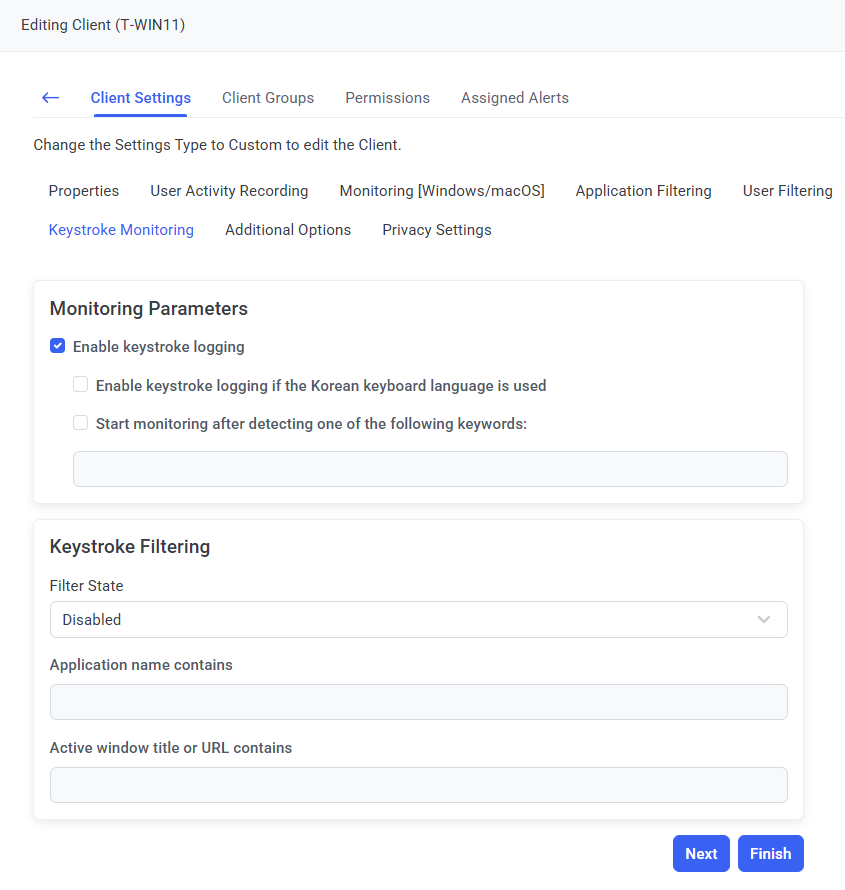Open the Permissions tab
Viewport: 845px width, 890px height.
(x=387, y=98)
